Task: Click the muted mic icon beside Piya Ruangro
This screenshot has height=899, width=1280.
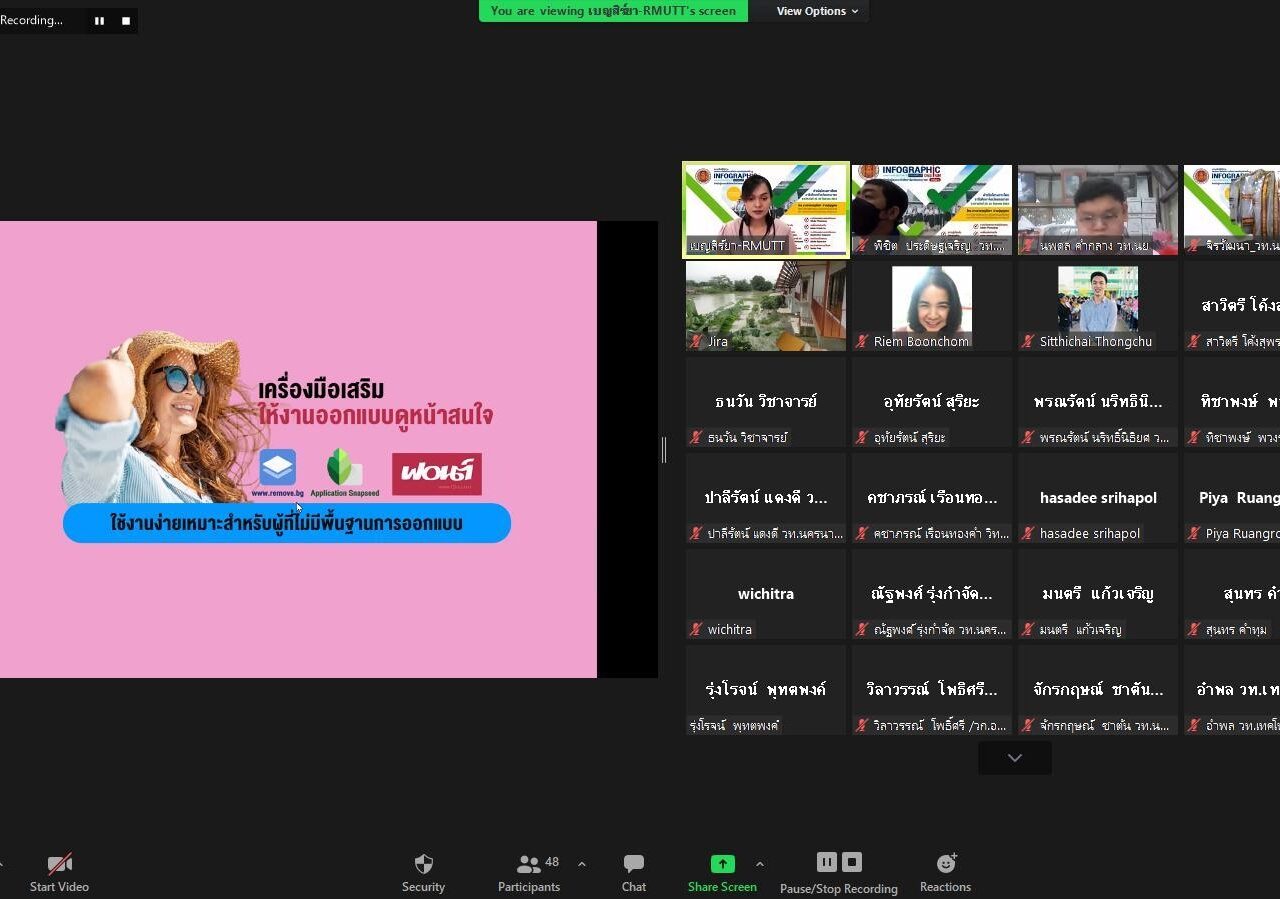Action: click(x=1194, y=534)
